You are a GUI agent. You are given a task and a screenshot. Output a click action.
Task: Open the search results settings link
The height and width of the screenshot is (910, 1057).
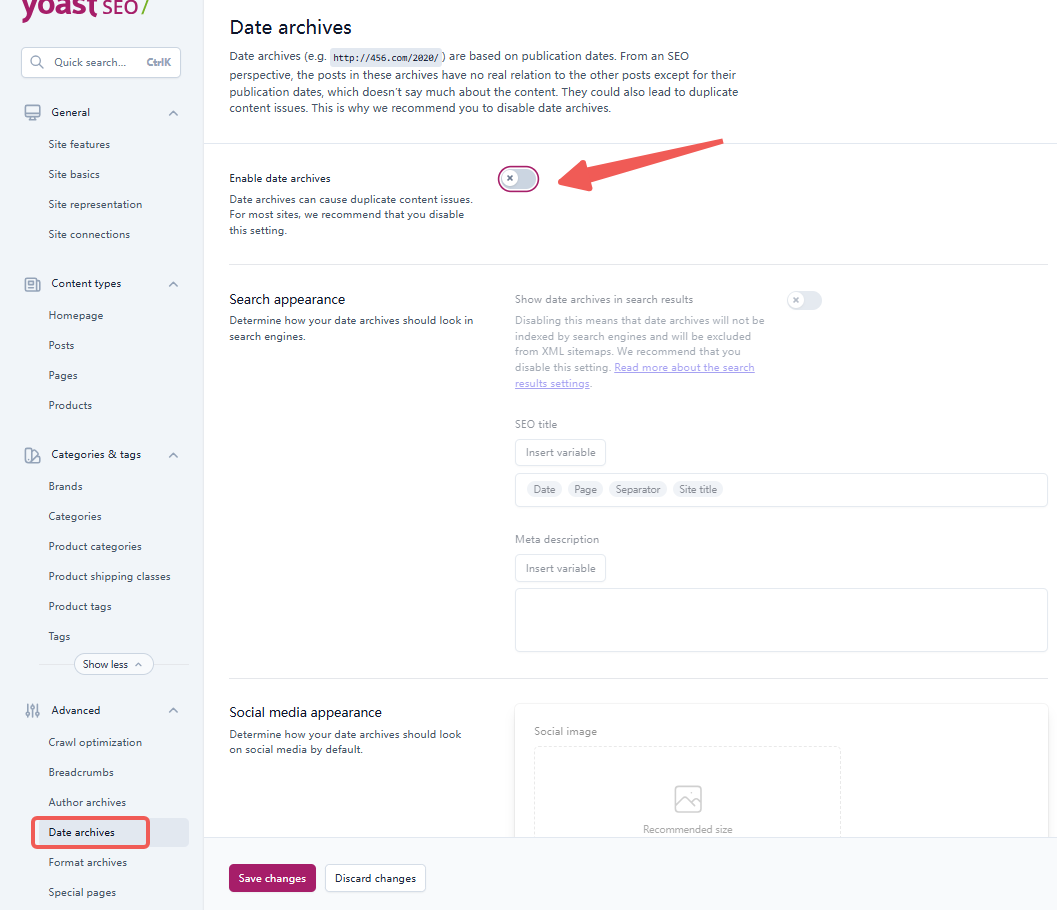(x=684, y=367)
